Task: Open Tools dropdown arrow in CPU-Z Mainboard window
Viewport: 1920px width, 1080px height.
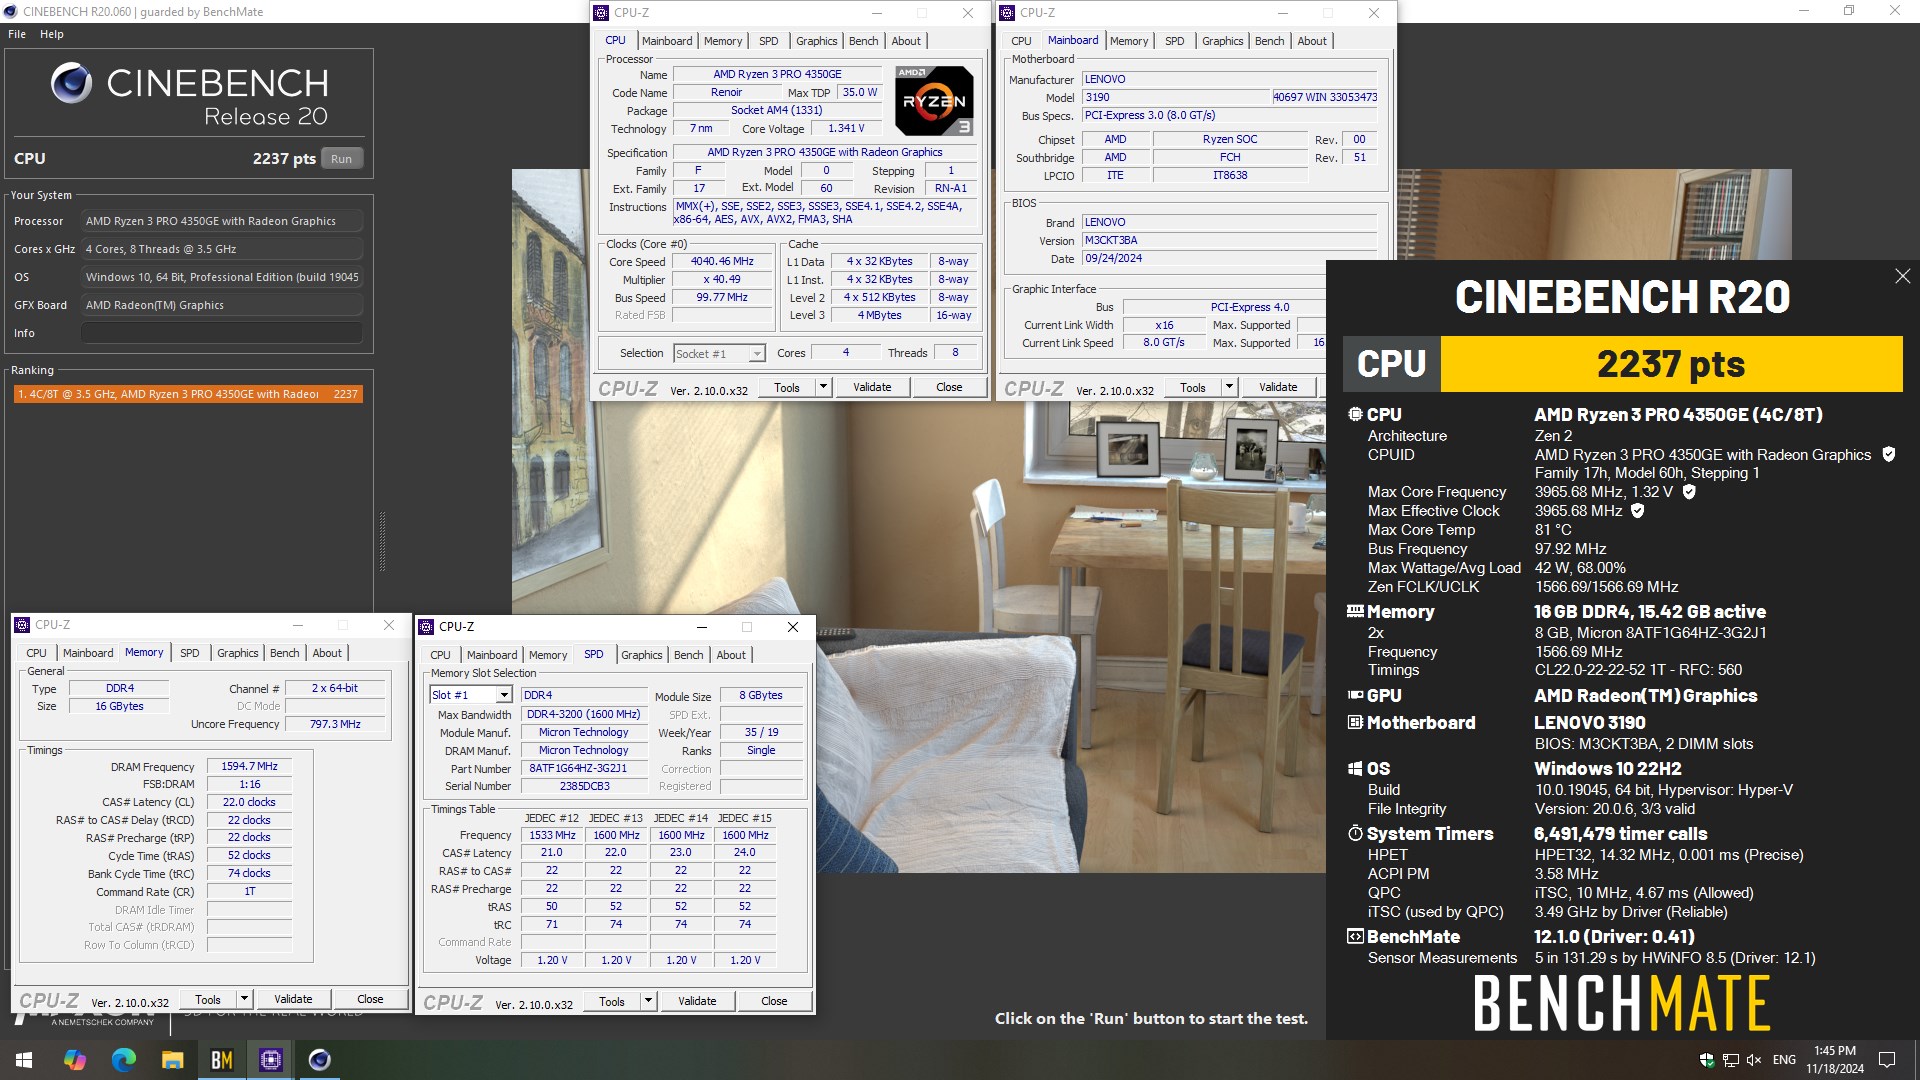Action: coord(1229,387)
